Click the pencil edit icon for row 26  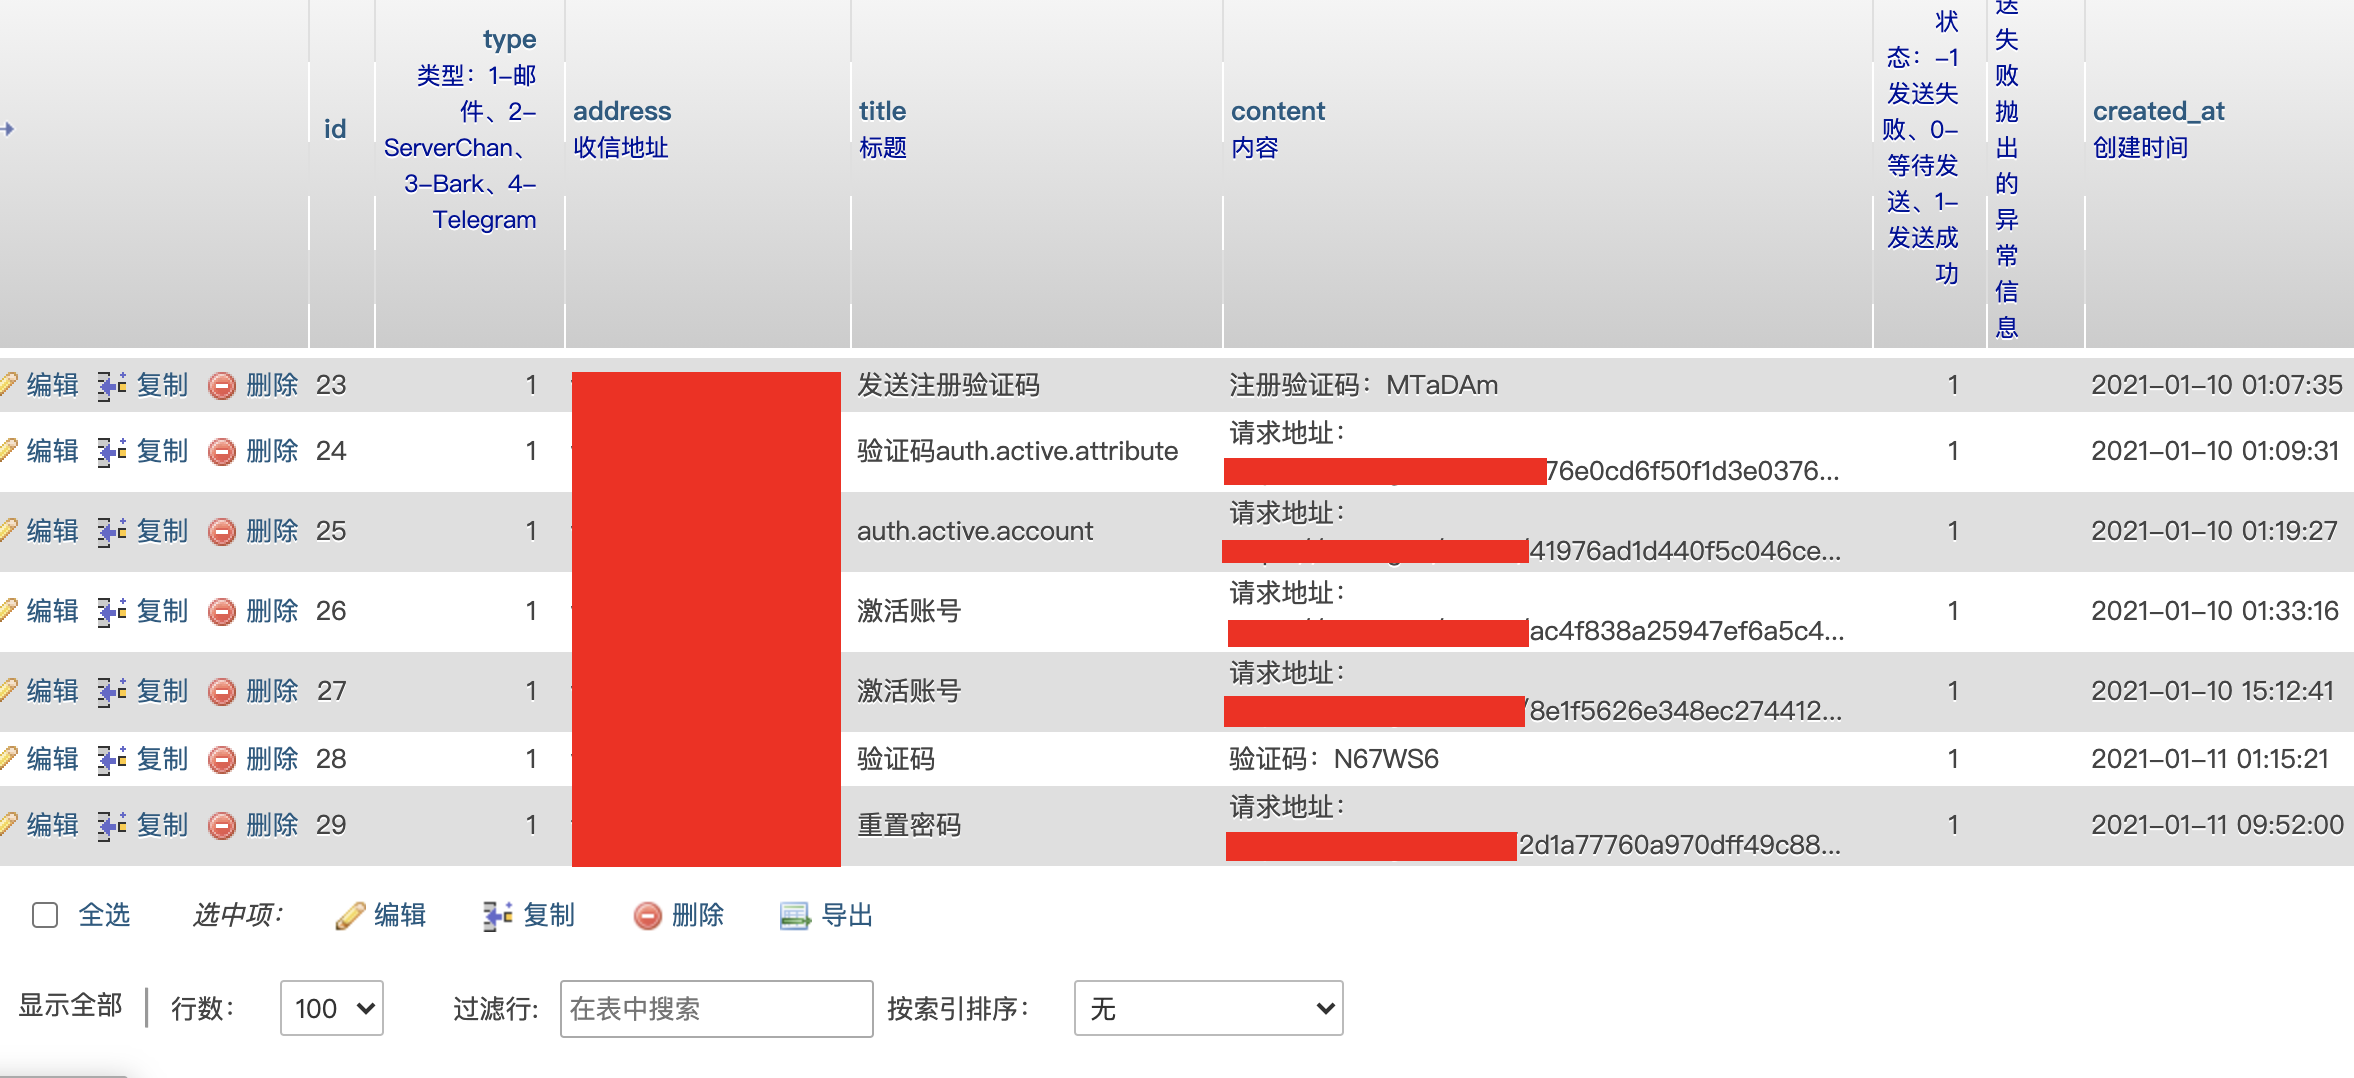tap(8, 611)
